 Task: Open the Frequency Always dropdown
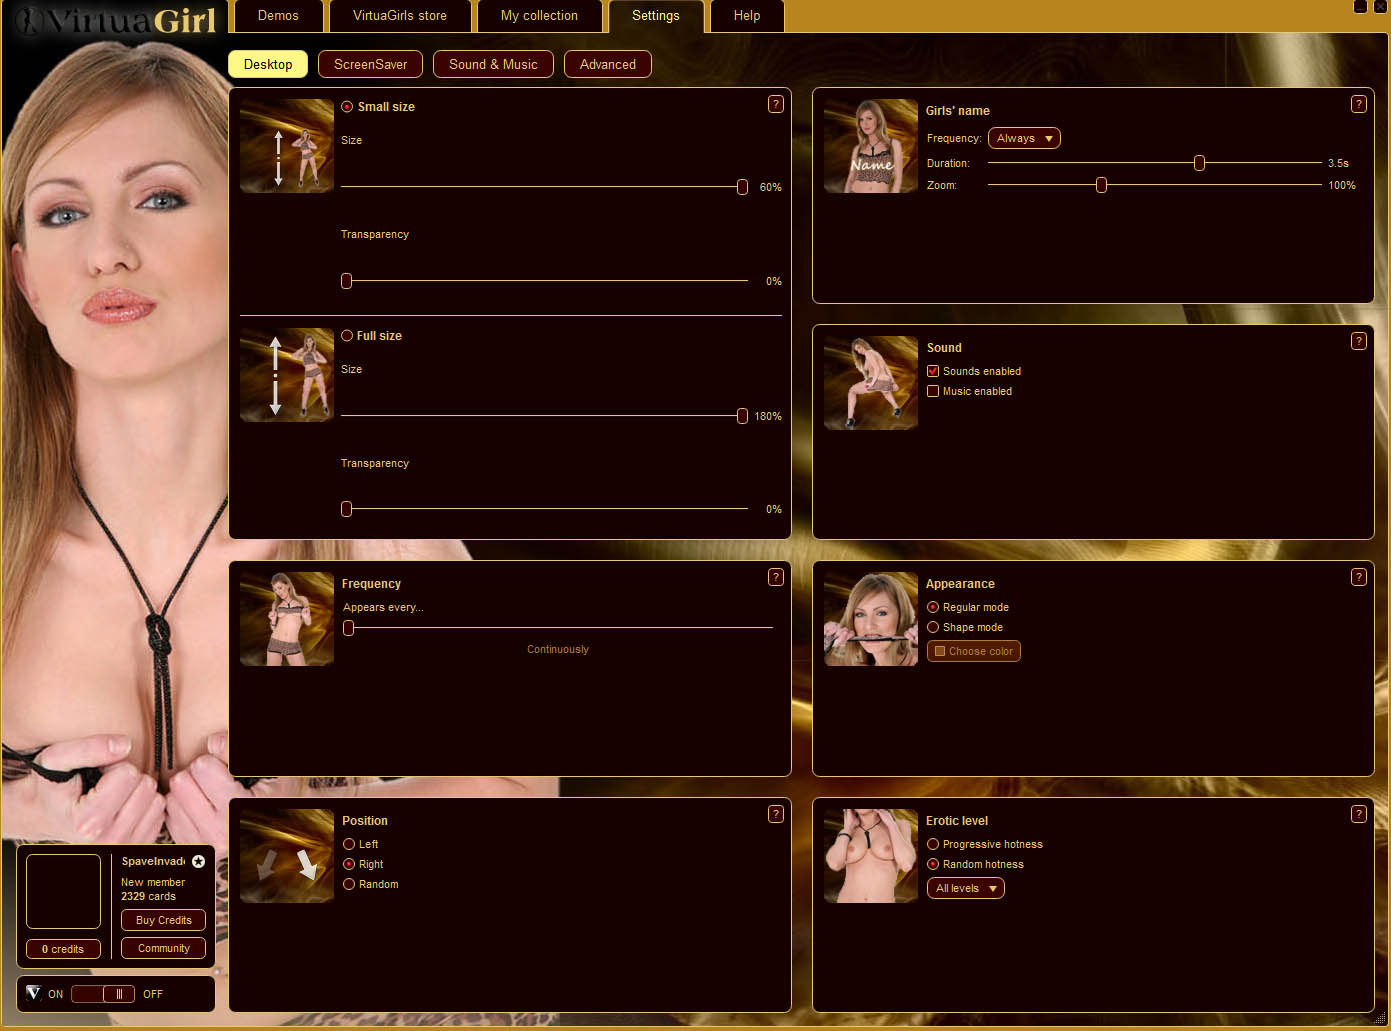1024,138
